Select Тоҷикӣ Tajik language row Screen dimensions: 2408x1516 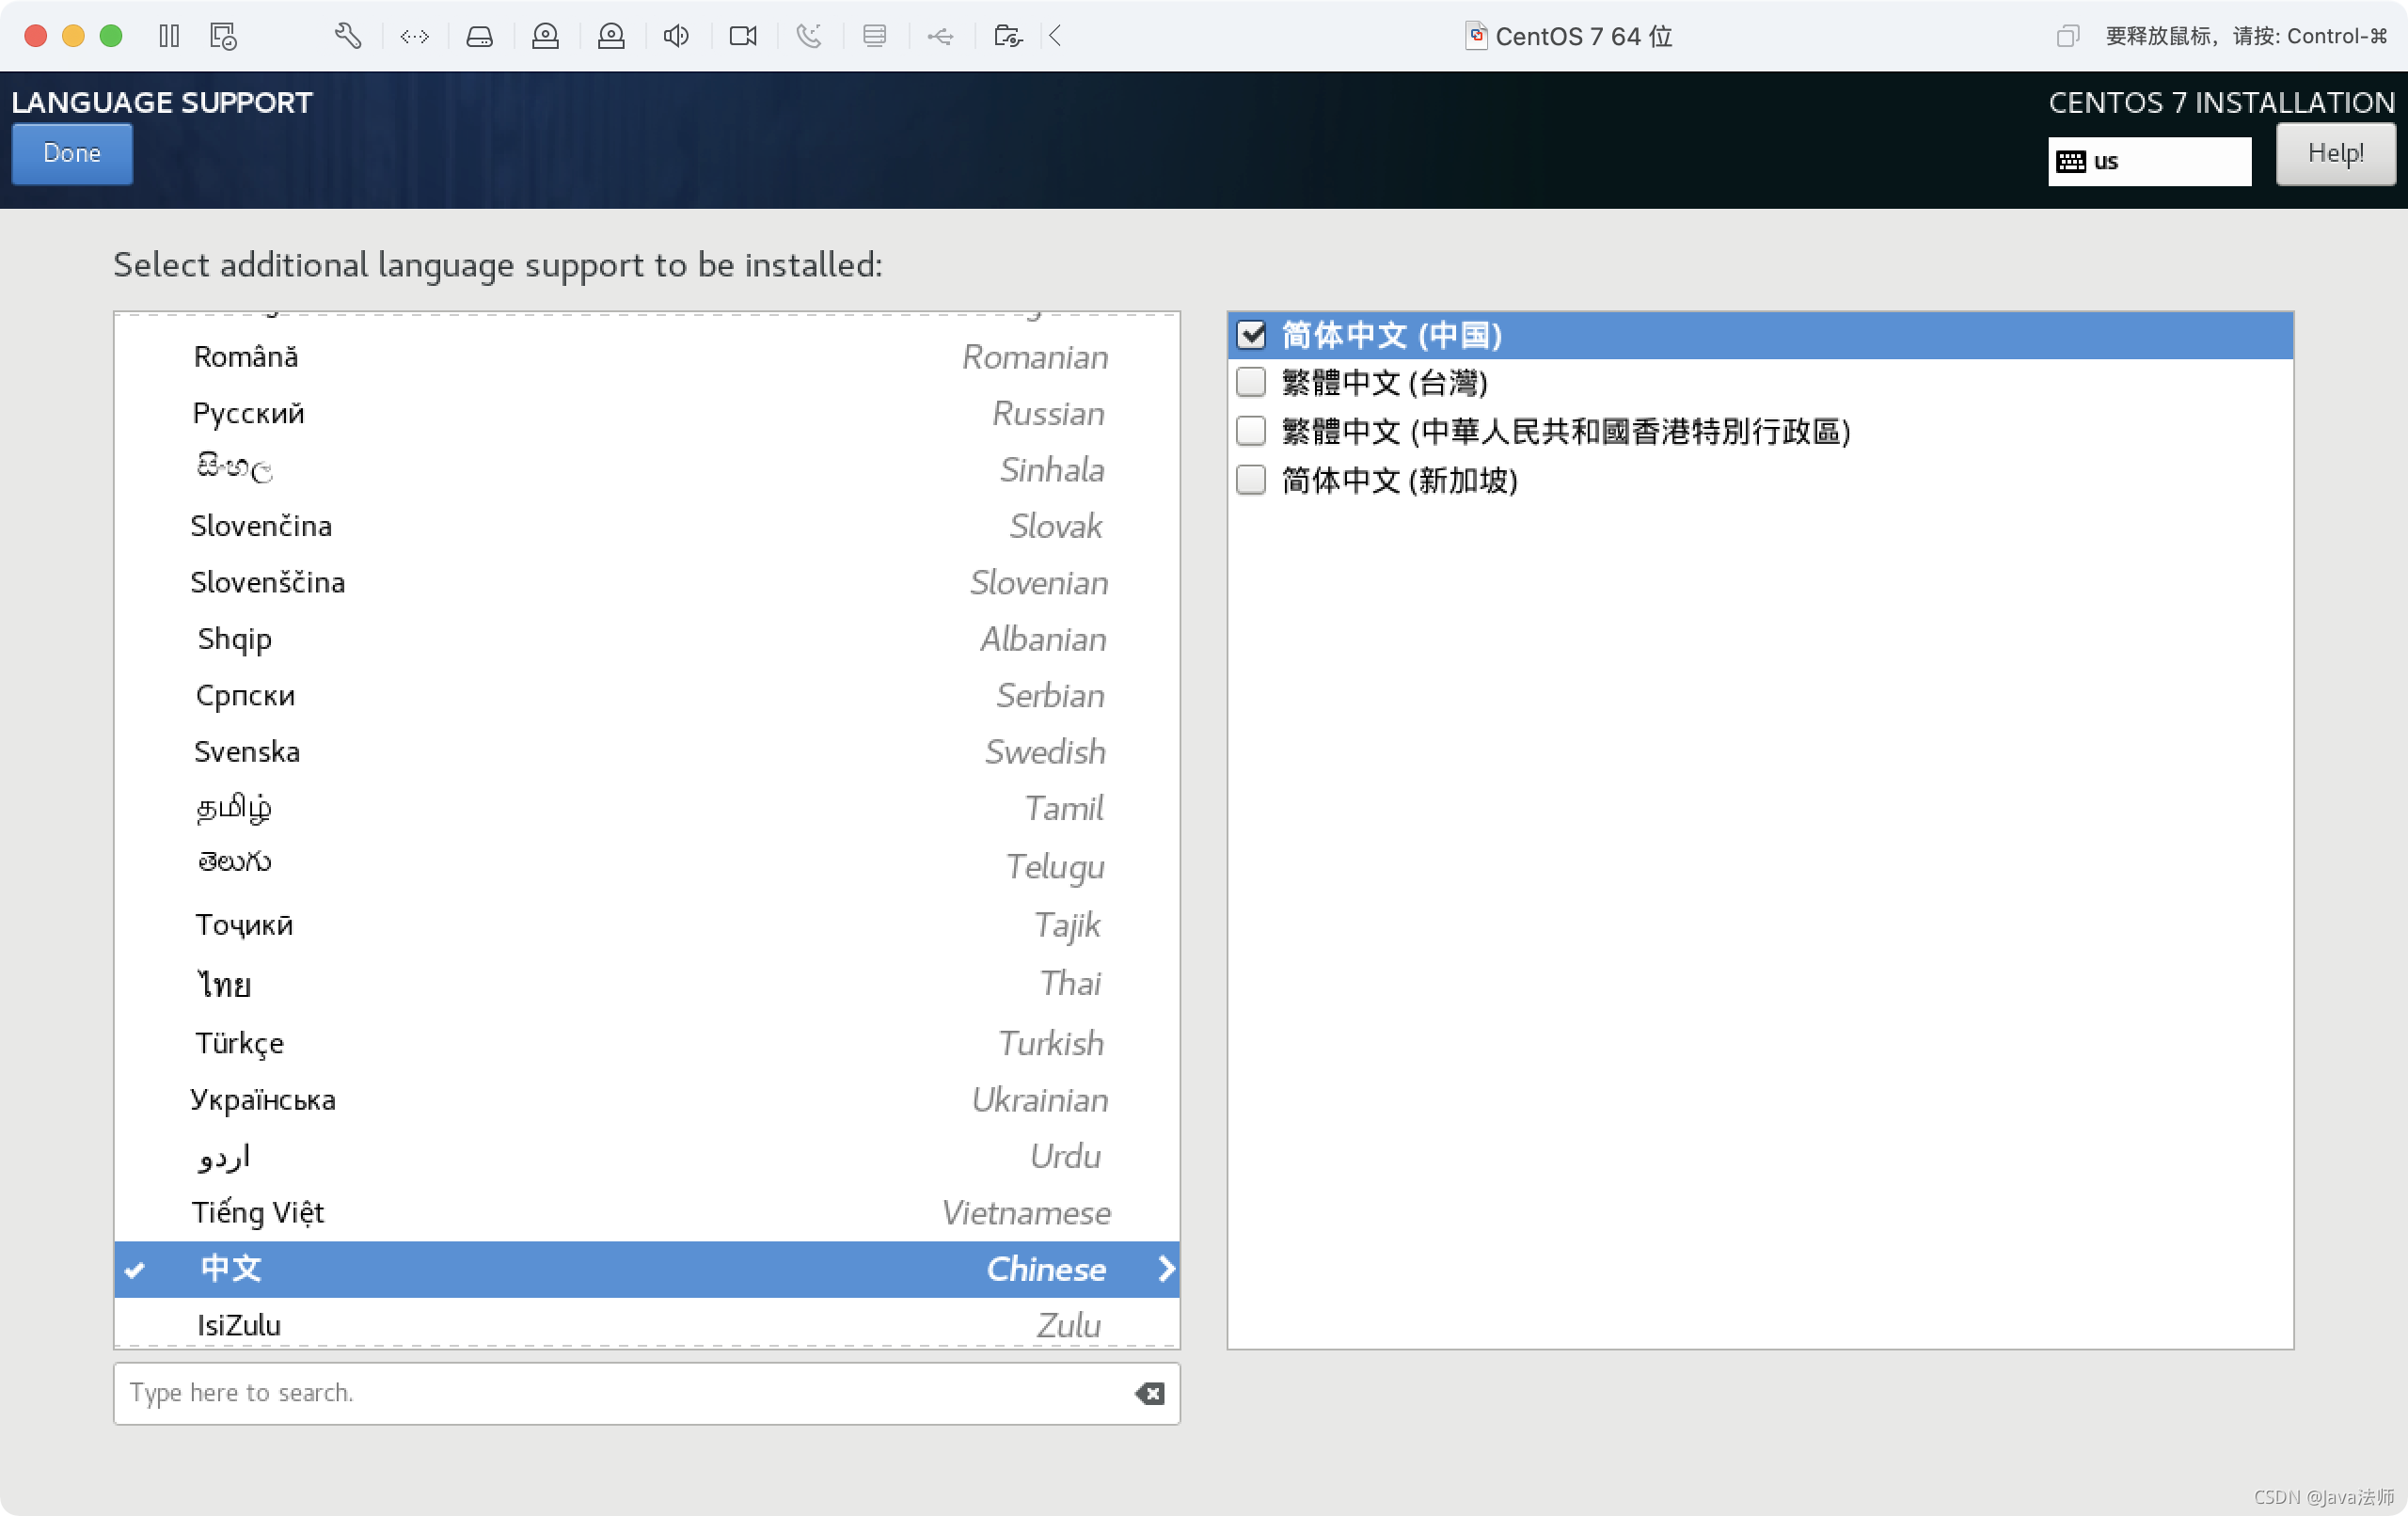point(647,924)
